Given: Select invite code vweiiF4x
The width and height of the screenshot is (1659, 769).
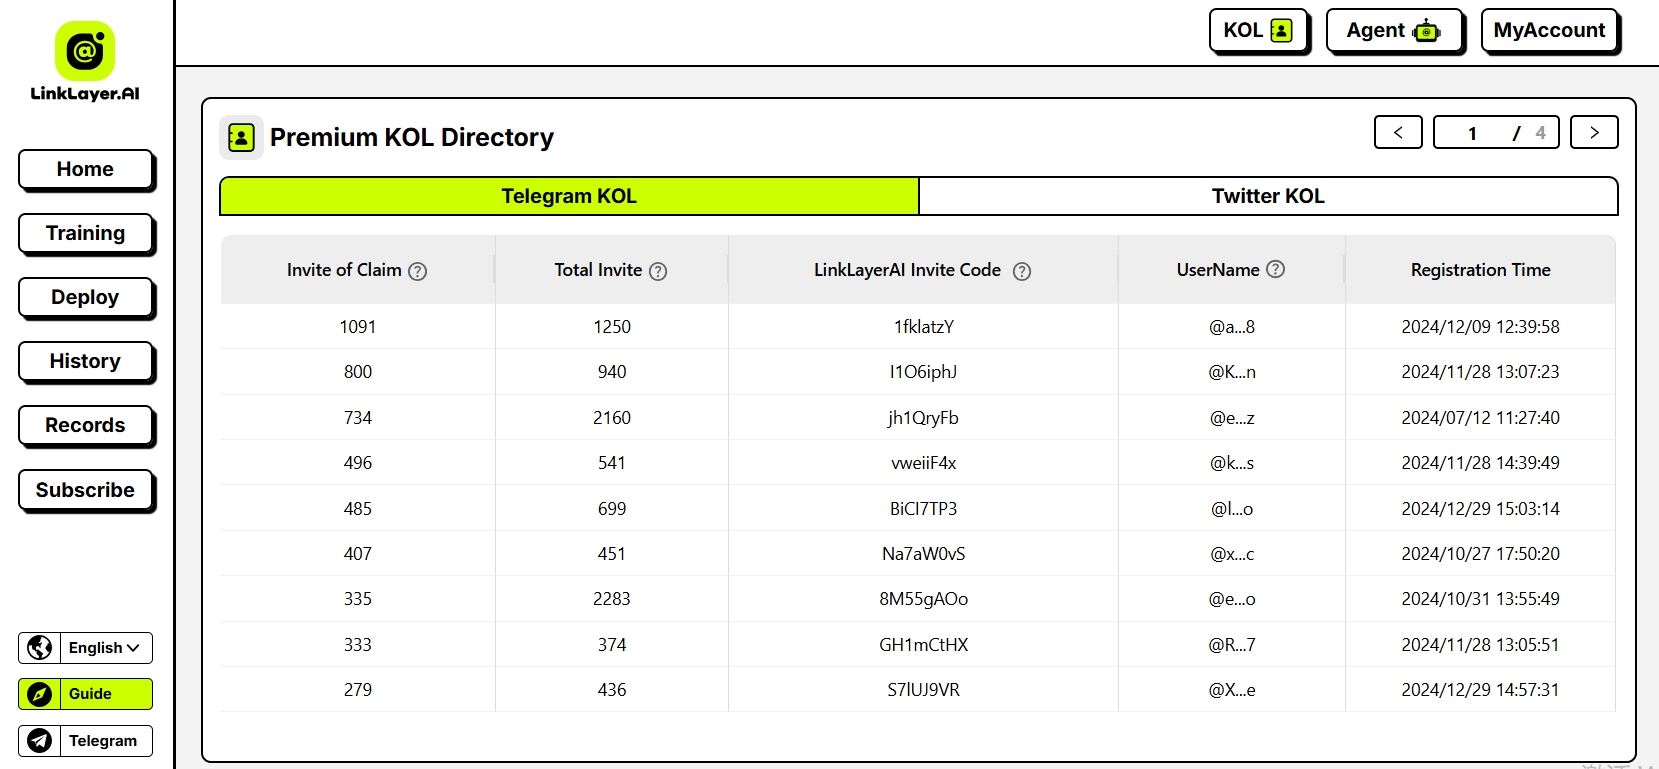Looking at the screenshot, I should point(924,463).
